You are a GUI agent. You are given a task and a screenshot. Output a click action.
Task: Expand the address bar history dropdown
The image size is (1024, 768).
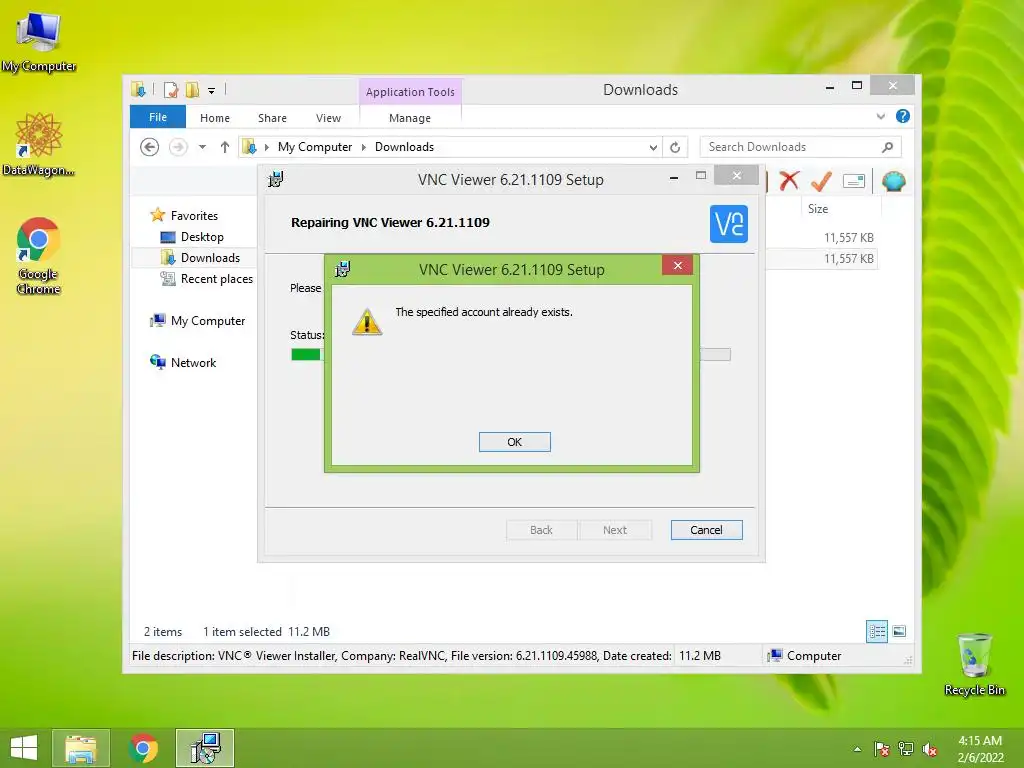[x=653, y=148]
